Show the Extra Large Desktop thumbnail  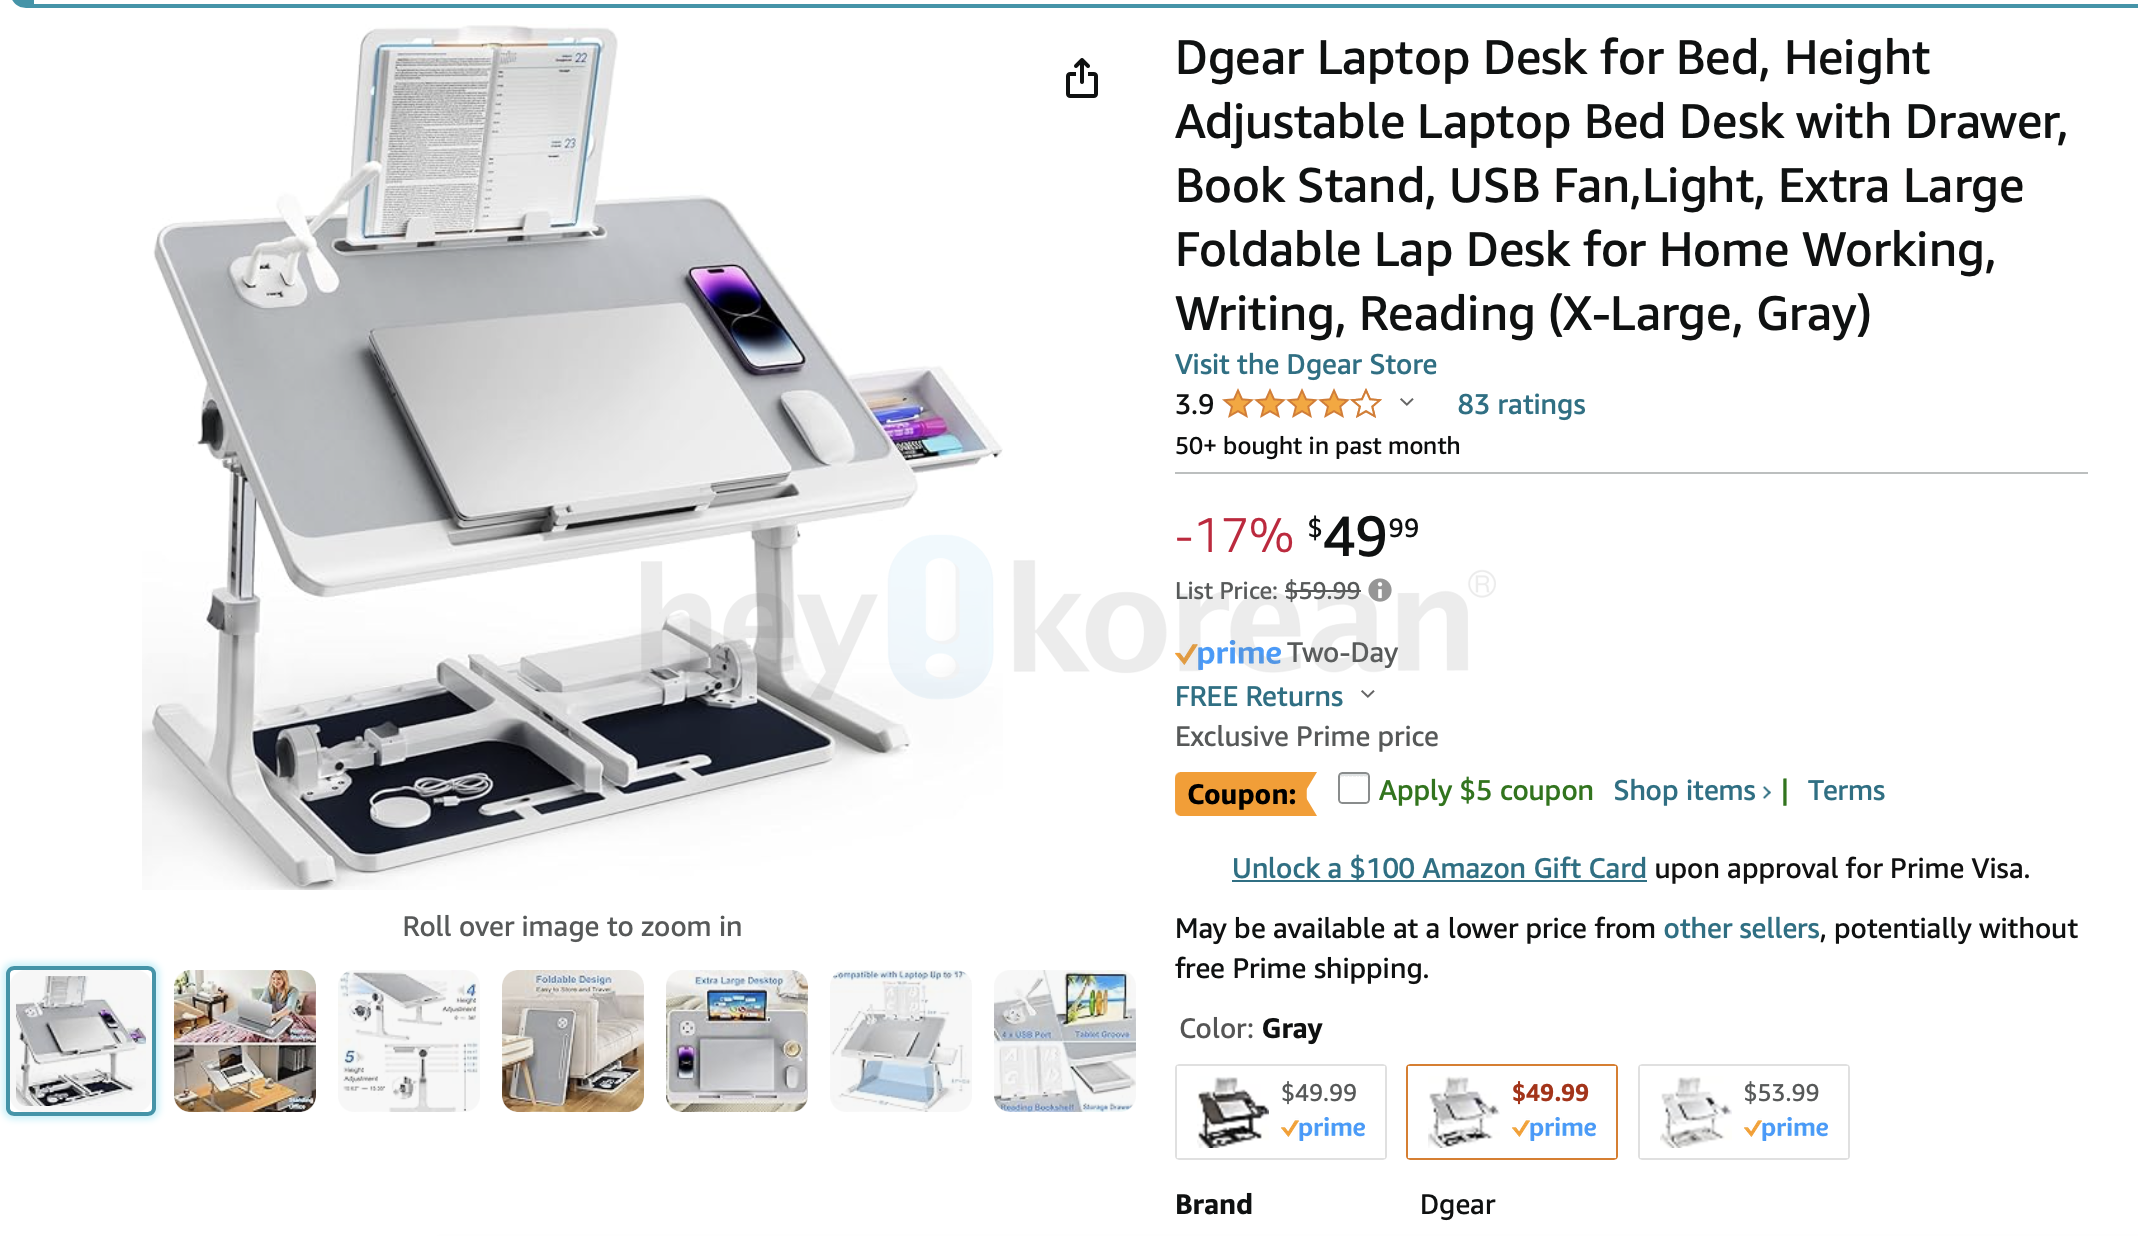pyautogui.click(x=737, y=1041)
